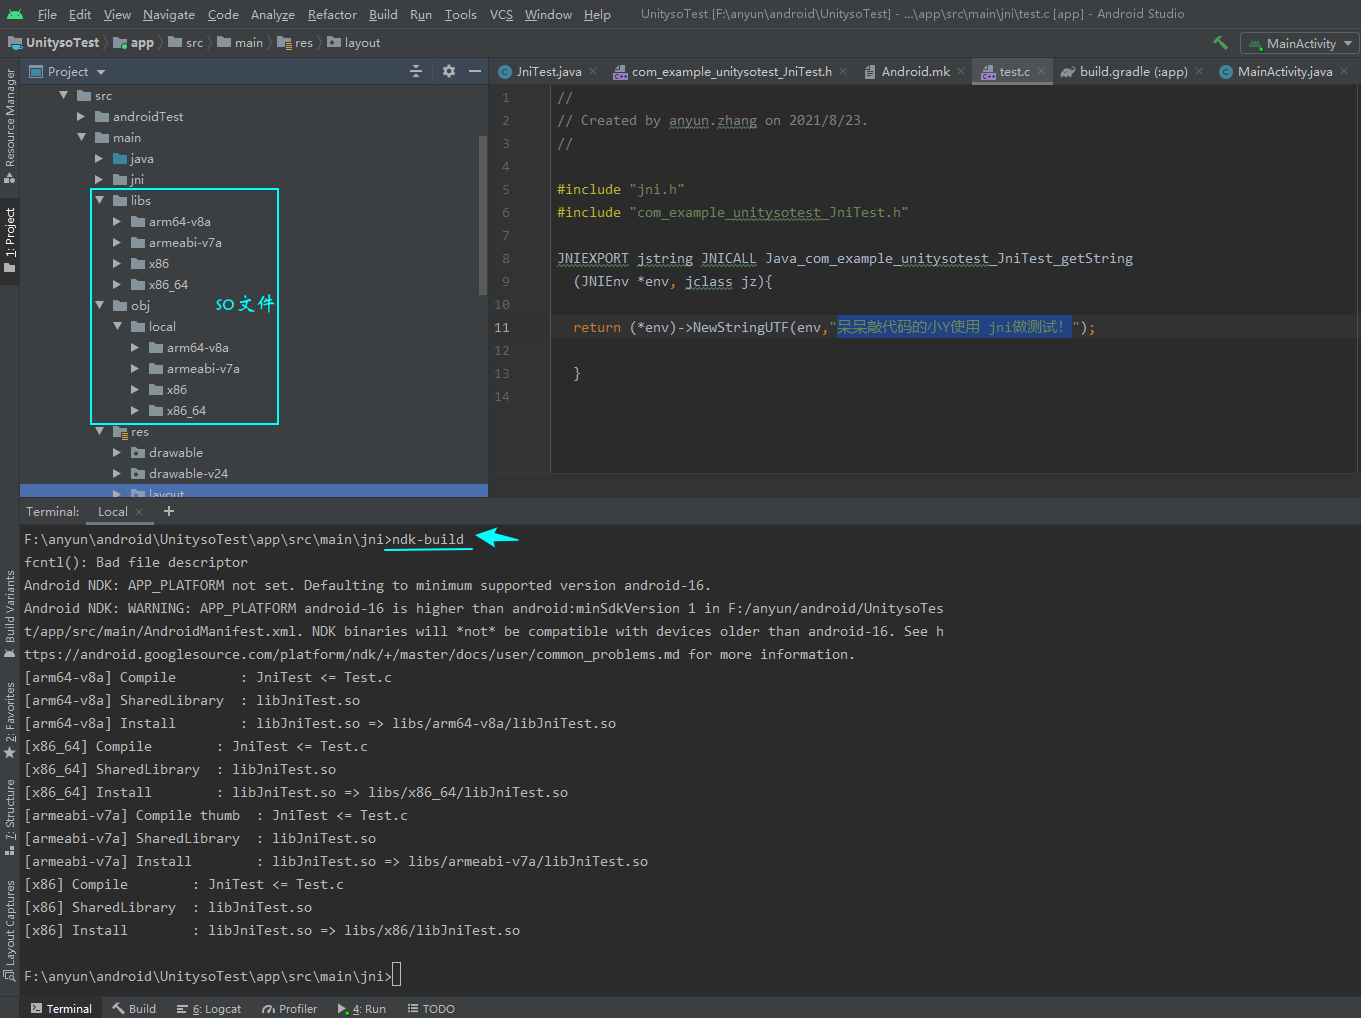Click the res breadcrumb
The width and height of the screenshot is (1361, 1018).
click(295, 43)
